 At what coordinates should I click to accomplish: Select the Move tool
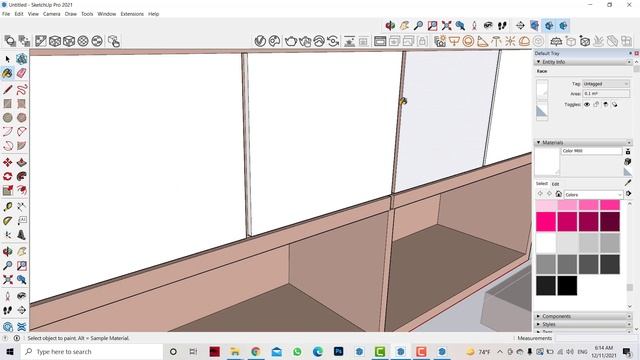point(7,162)
